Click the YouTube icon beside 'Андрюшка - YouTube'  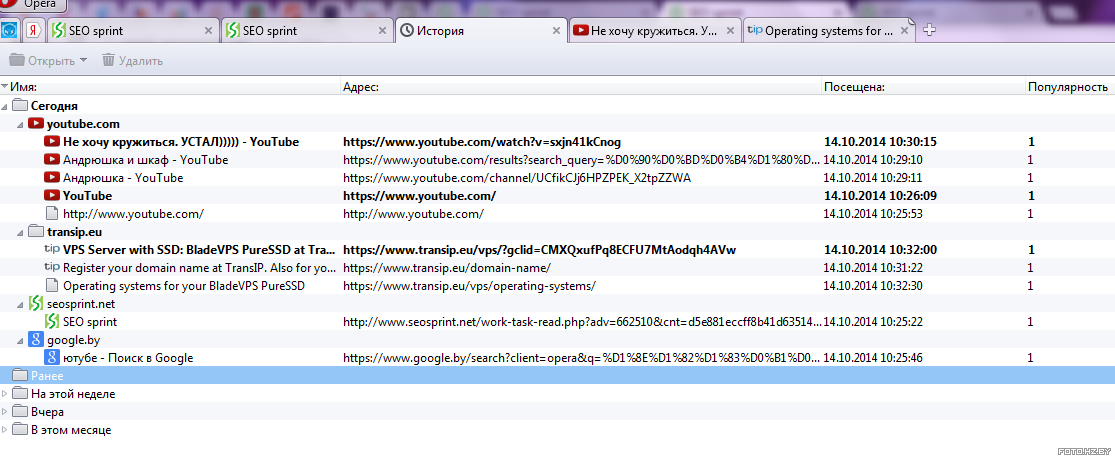[51, 178]
